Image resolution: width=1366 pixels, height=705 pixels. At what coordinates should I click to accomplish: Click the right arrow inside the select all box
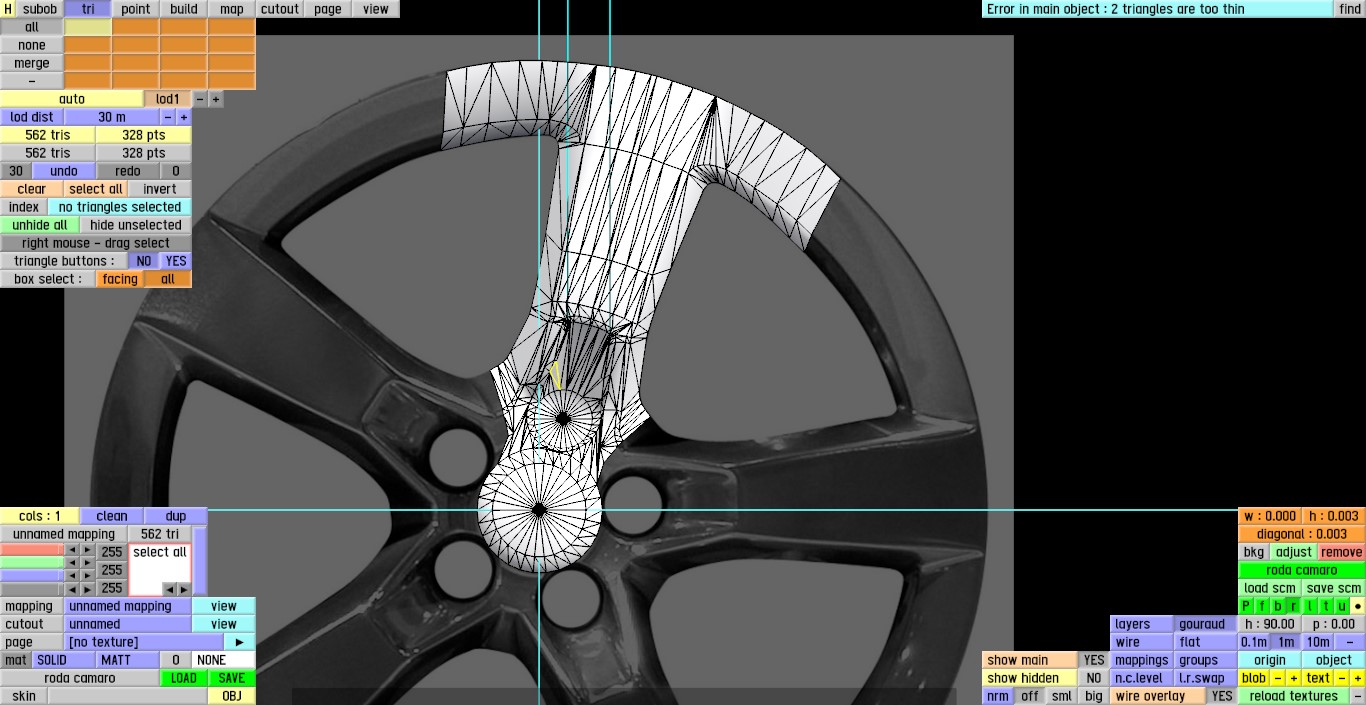coord(184,589)
